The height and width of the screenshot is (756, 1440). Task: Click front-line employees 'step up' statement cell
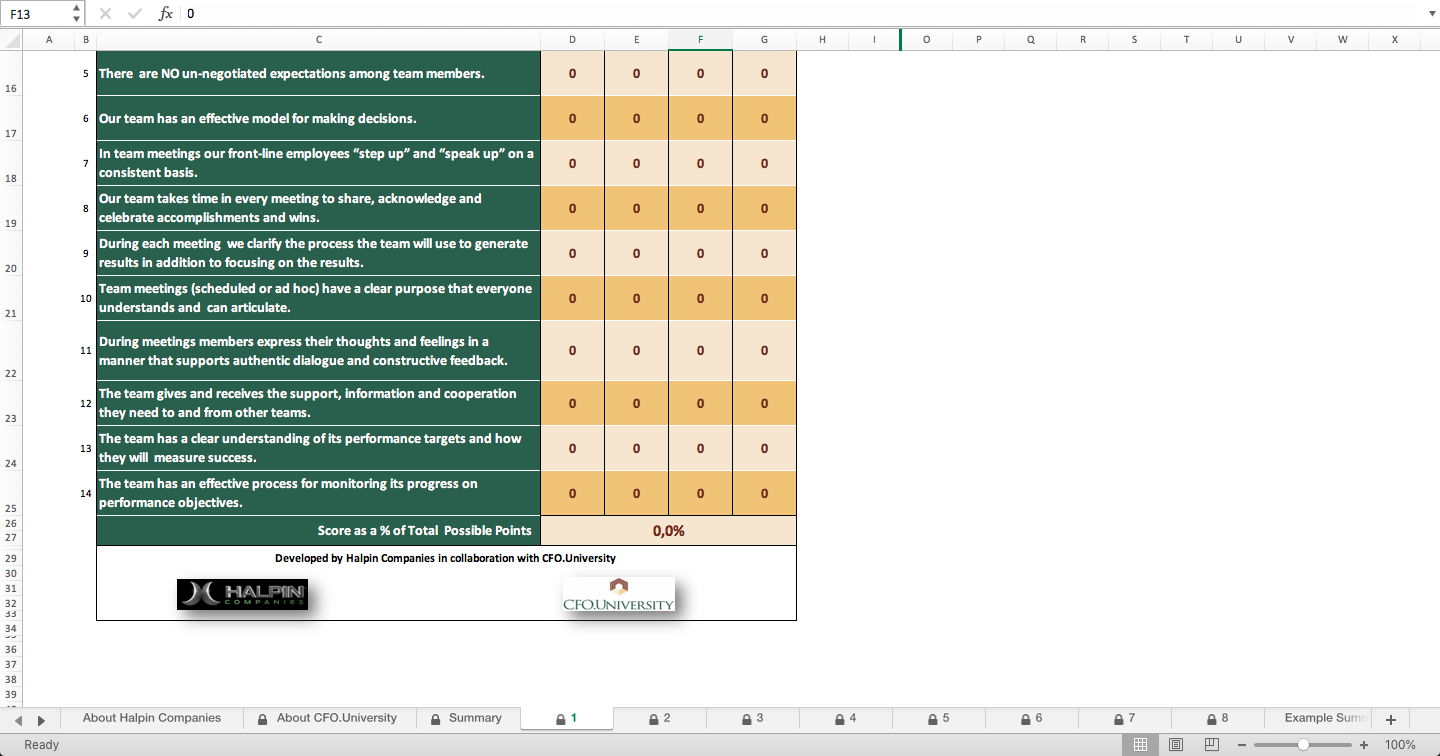[318, 163]
